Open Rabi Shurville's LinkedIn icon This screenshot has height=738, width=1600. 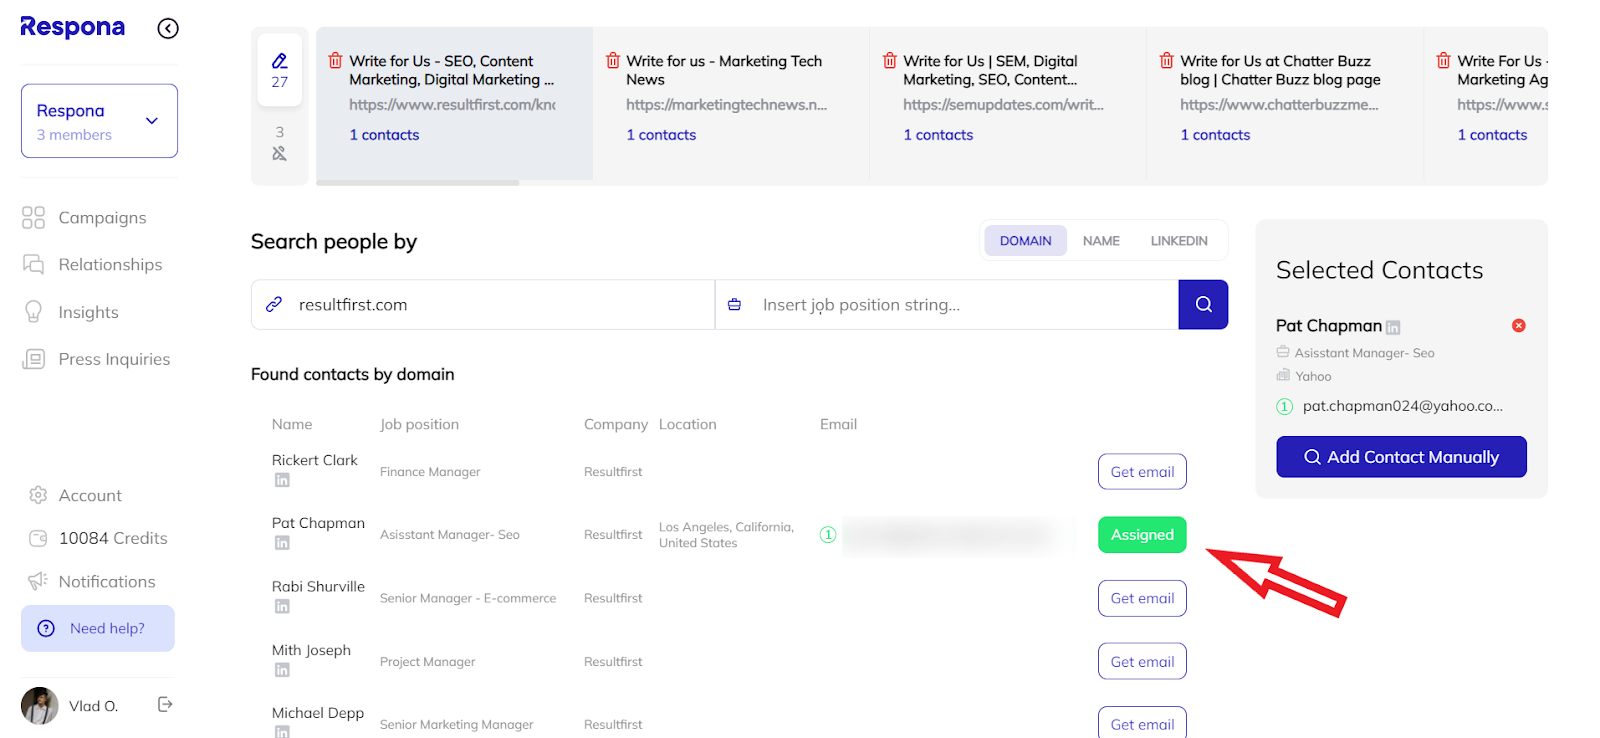pos(282,606)
